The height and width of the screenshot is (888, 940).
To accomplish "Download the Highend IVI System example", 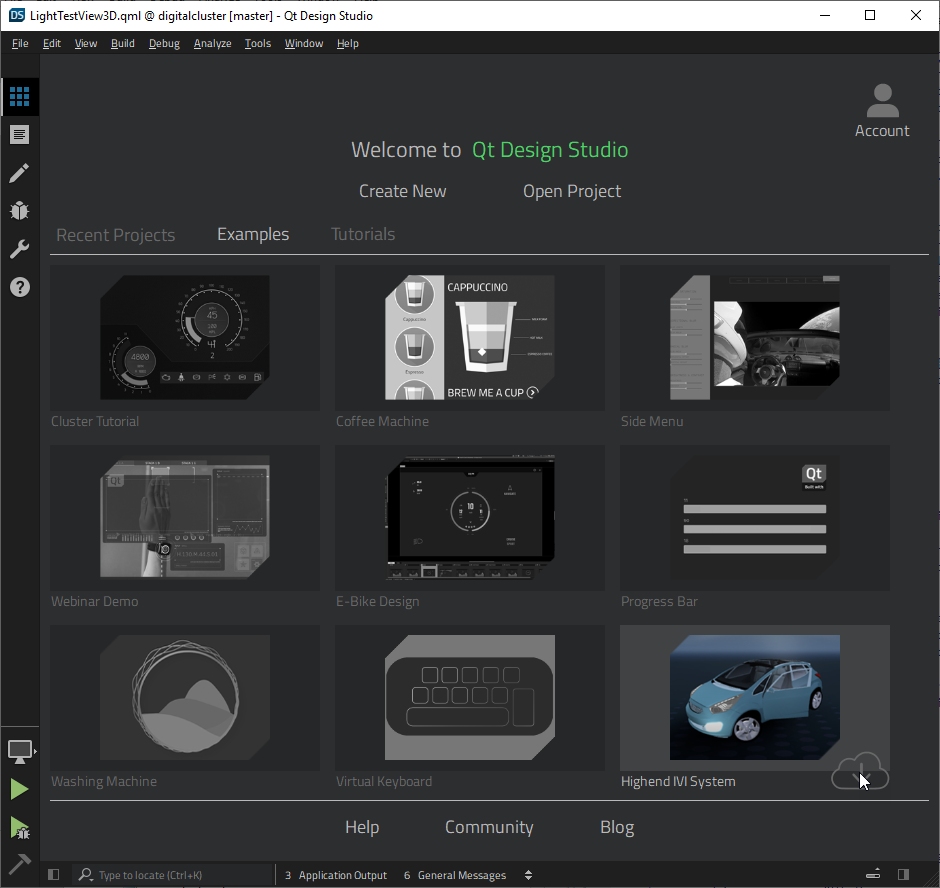I will (860, 771).
